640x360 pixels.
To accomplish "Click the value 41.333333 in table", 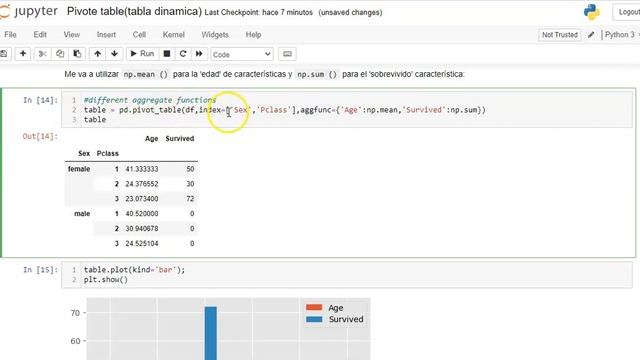I will tap(142, 169).
